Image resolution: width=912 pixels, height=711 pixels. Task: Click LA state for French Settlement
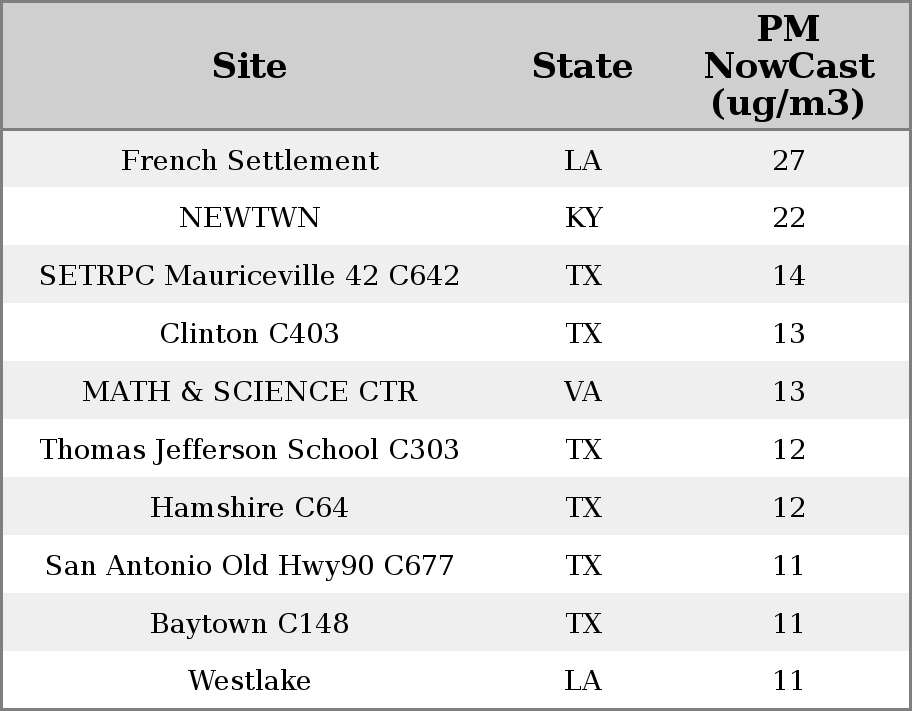[x=583, y=160]
